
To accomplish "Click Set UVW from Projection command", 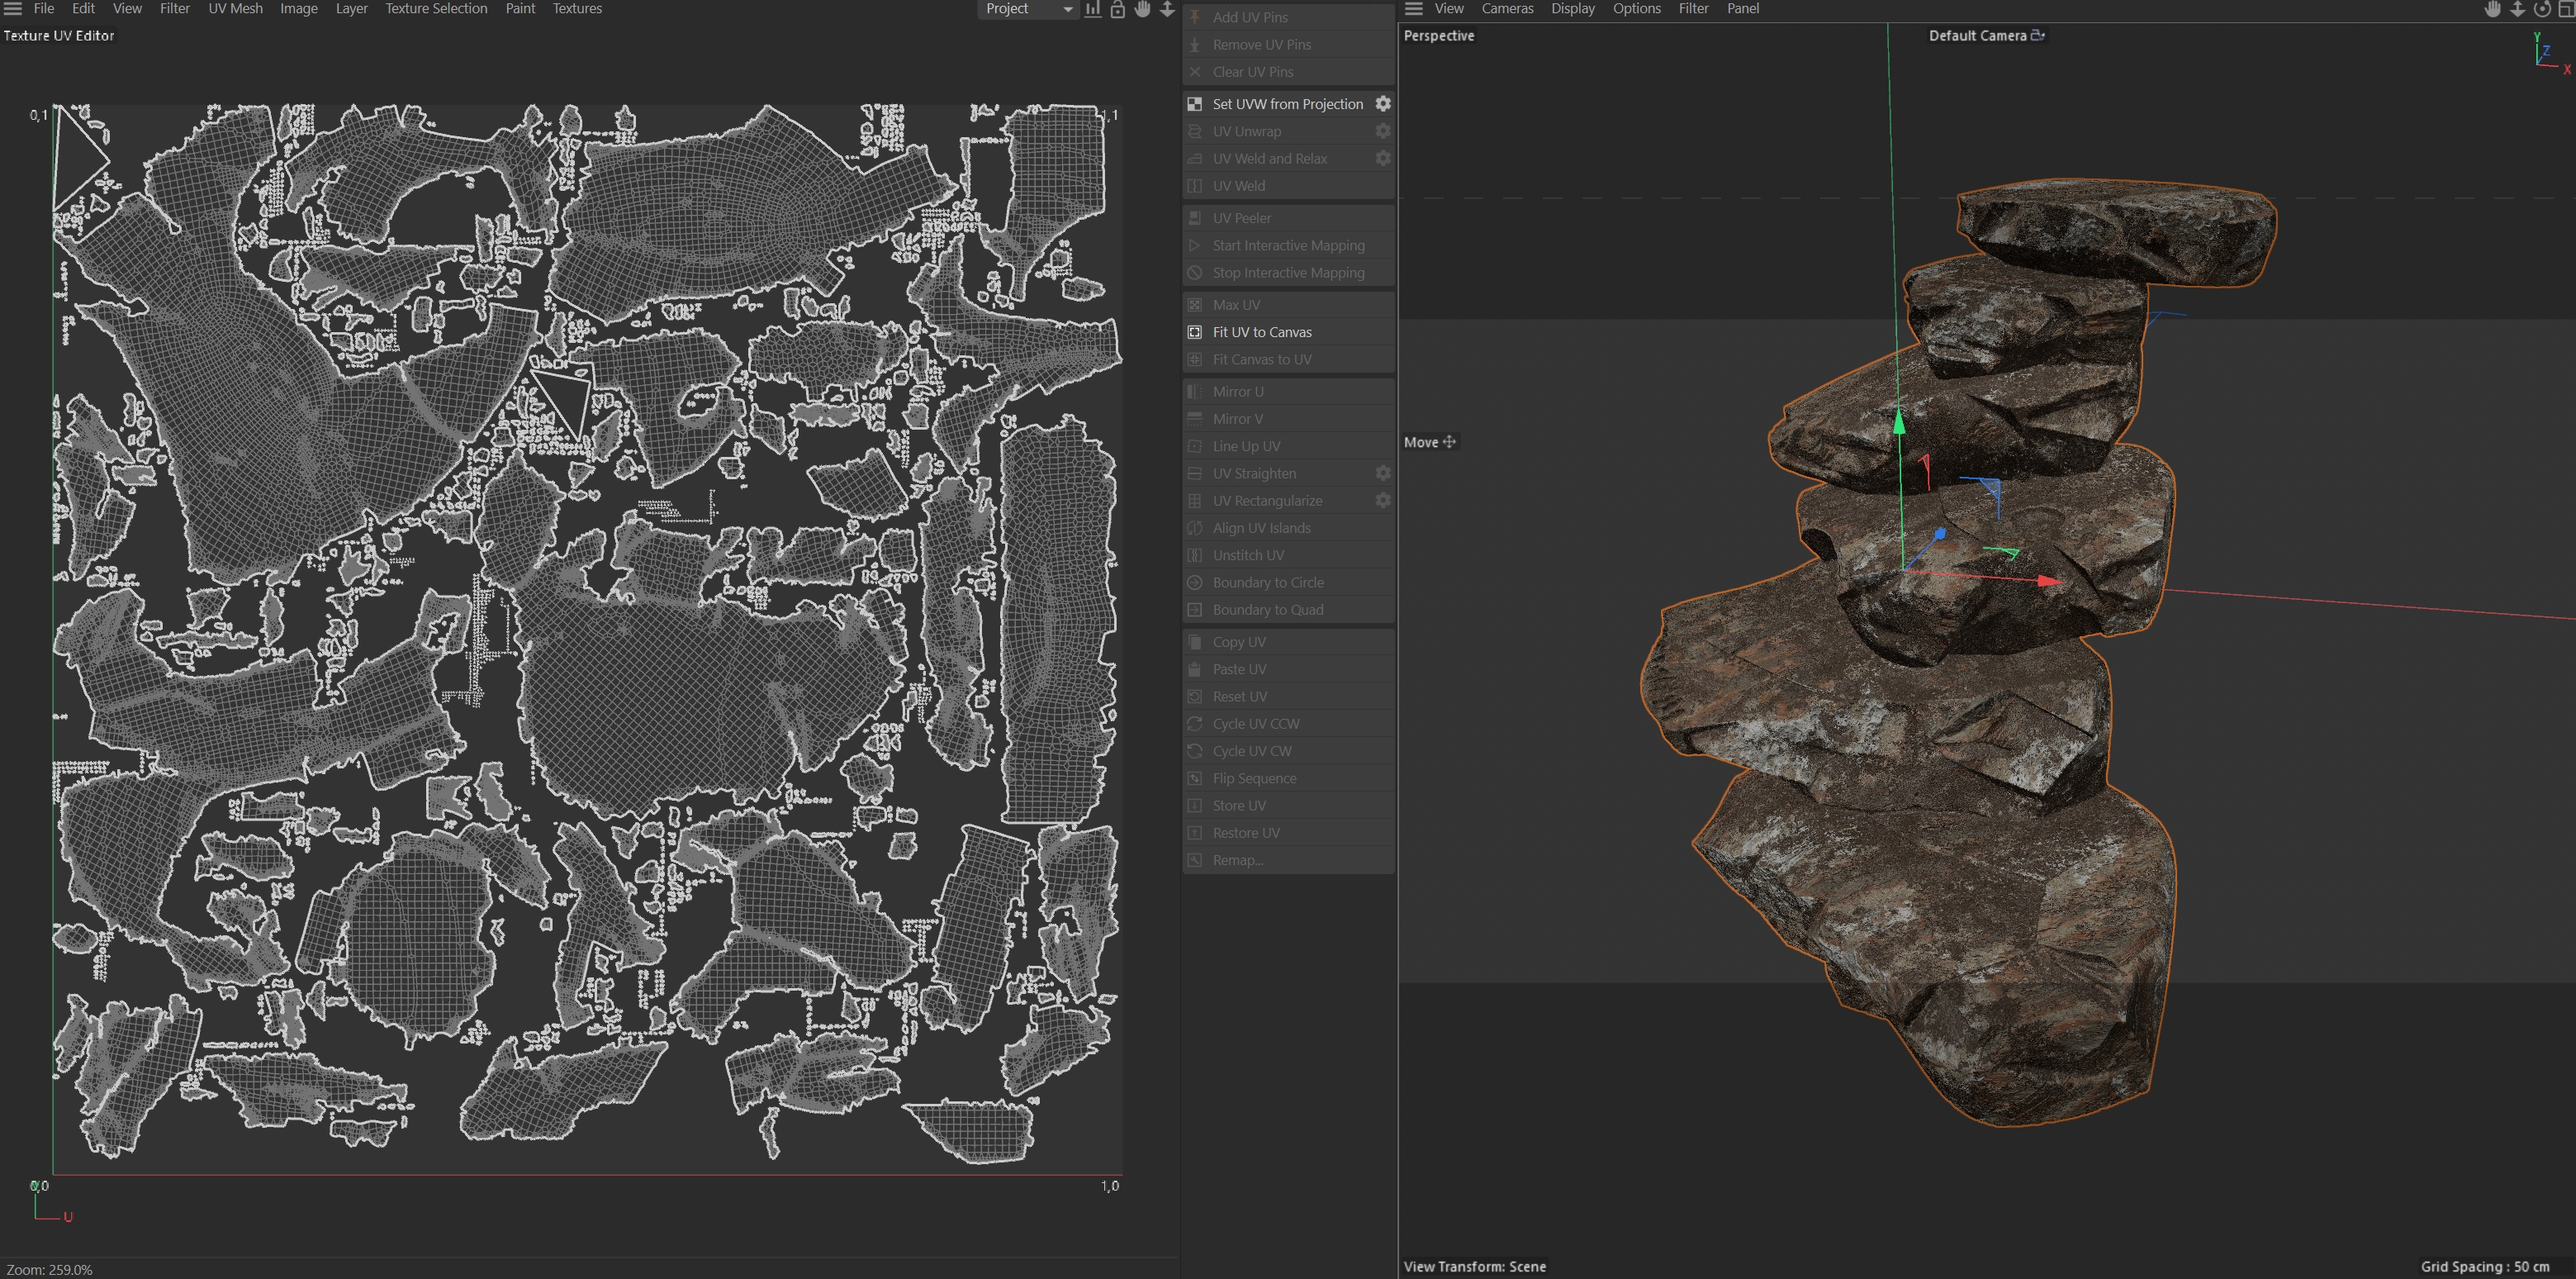I will pyautogui.click(x=1287, y=104).
